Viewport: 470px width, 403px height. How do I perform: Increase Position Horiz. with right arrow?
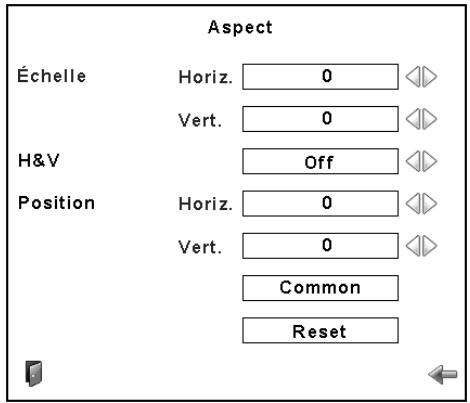pyautogui.click(x=430, y=203)
